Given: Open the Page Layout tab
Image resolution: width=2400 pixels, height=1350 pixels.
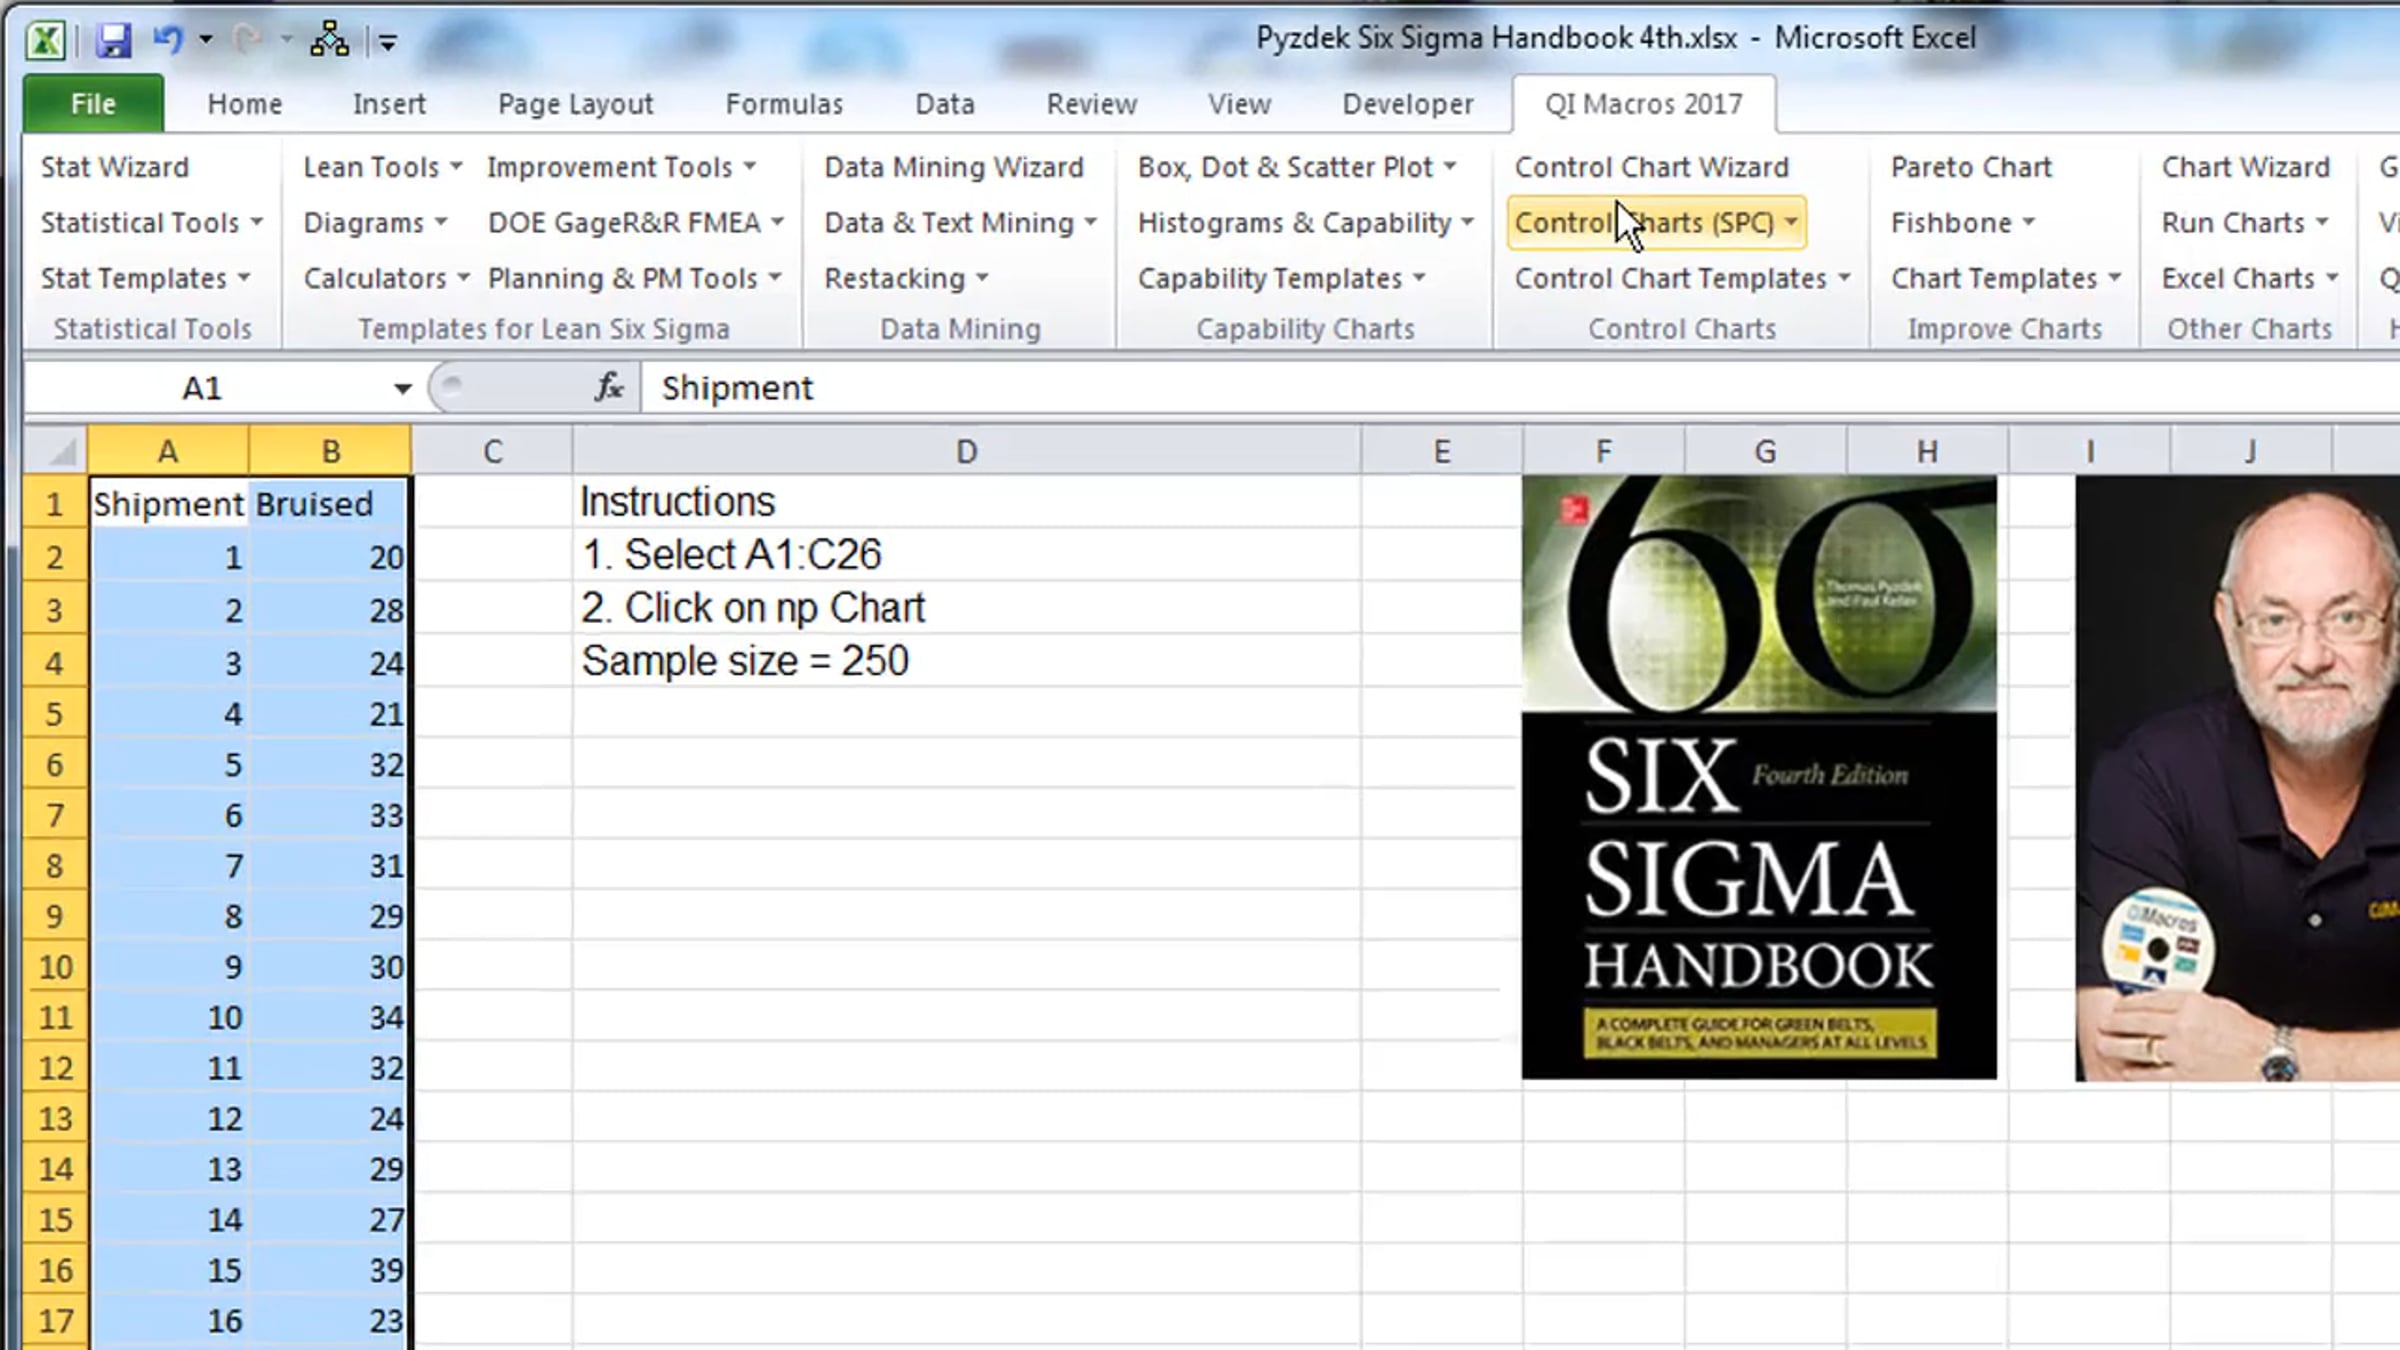Looking at the screenshot, I should click(575, 104).
